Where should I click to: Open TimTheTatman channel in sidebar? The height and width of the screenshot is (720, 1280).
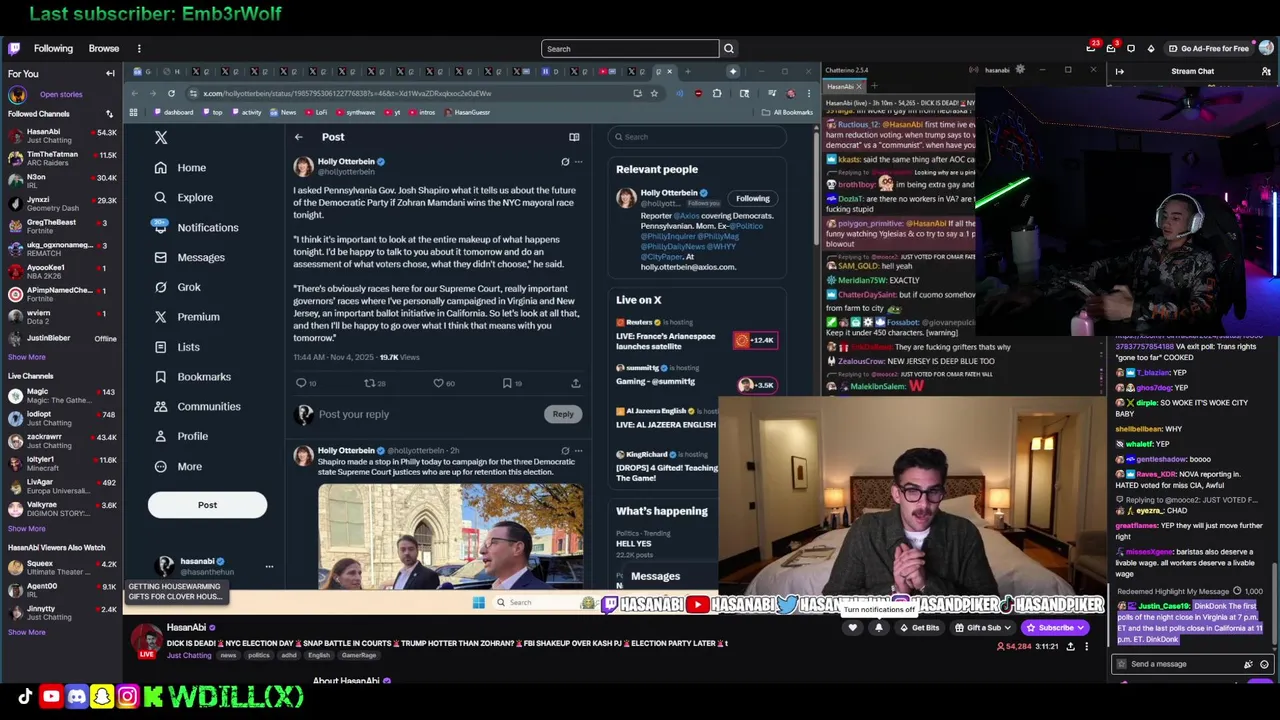click(61, 158)
